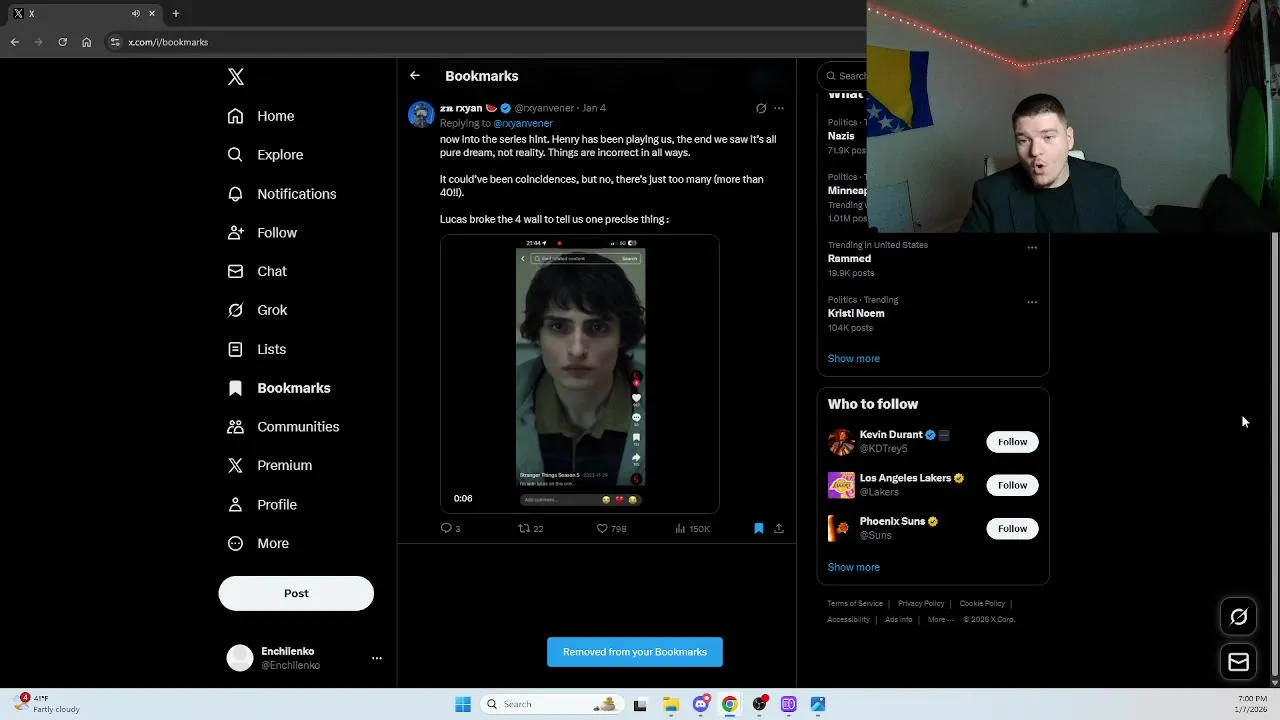Image resolution: width=1280 pixels, height=720 pixels.
Task: Open Grok icon in sidebar
Action: (235, 310)
